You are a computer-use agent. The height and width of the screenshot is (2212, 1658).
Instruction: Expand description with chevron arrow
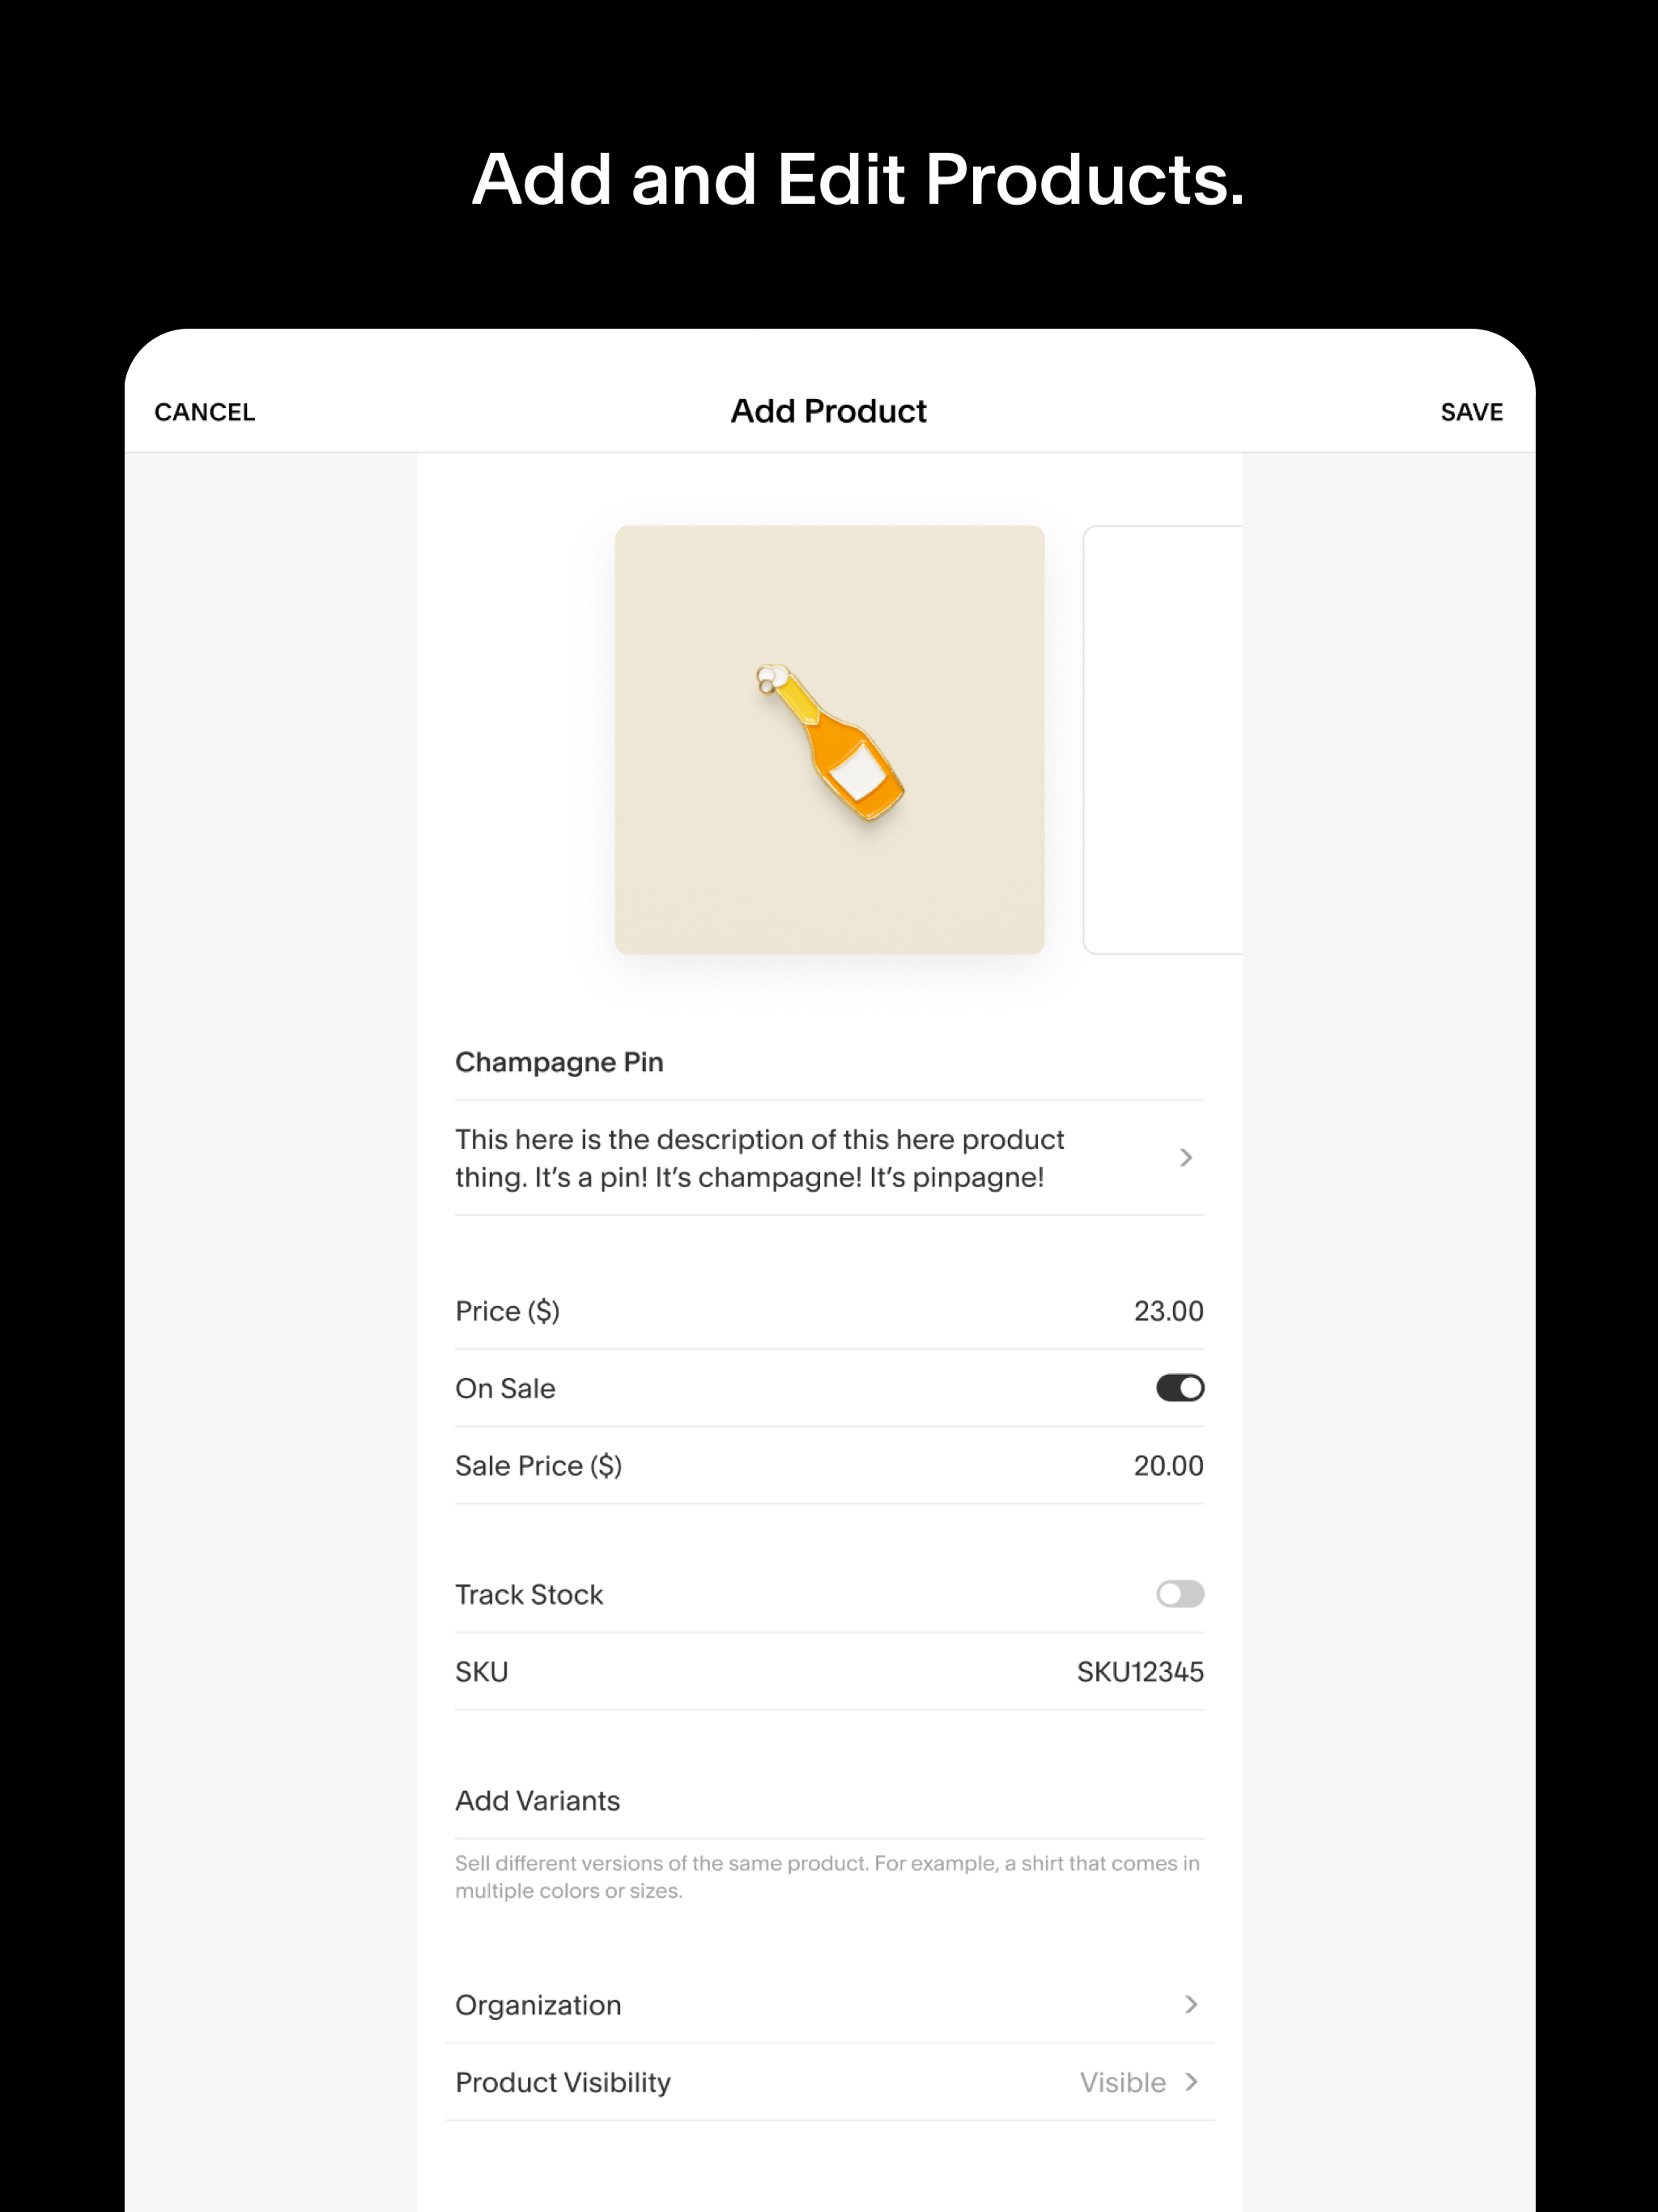click(1186, 1158)
